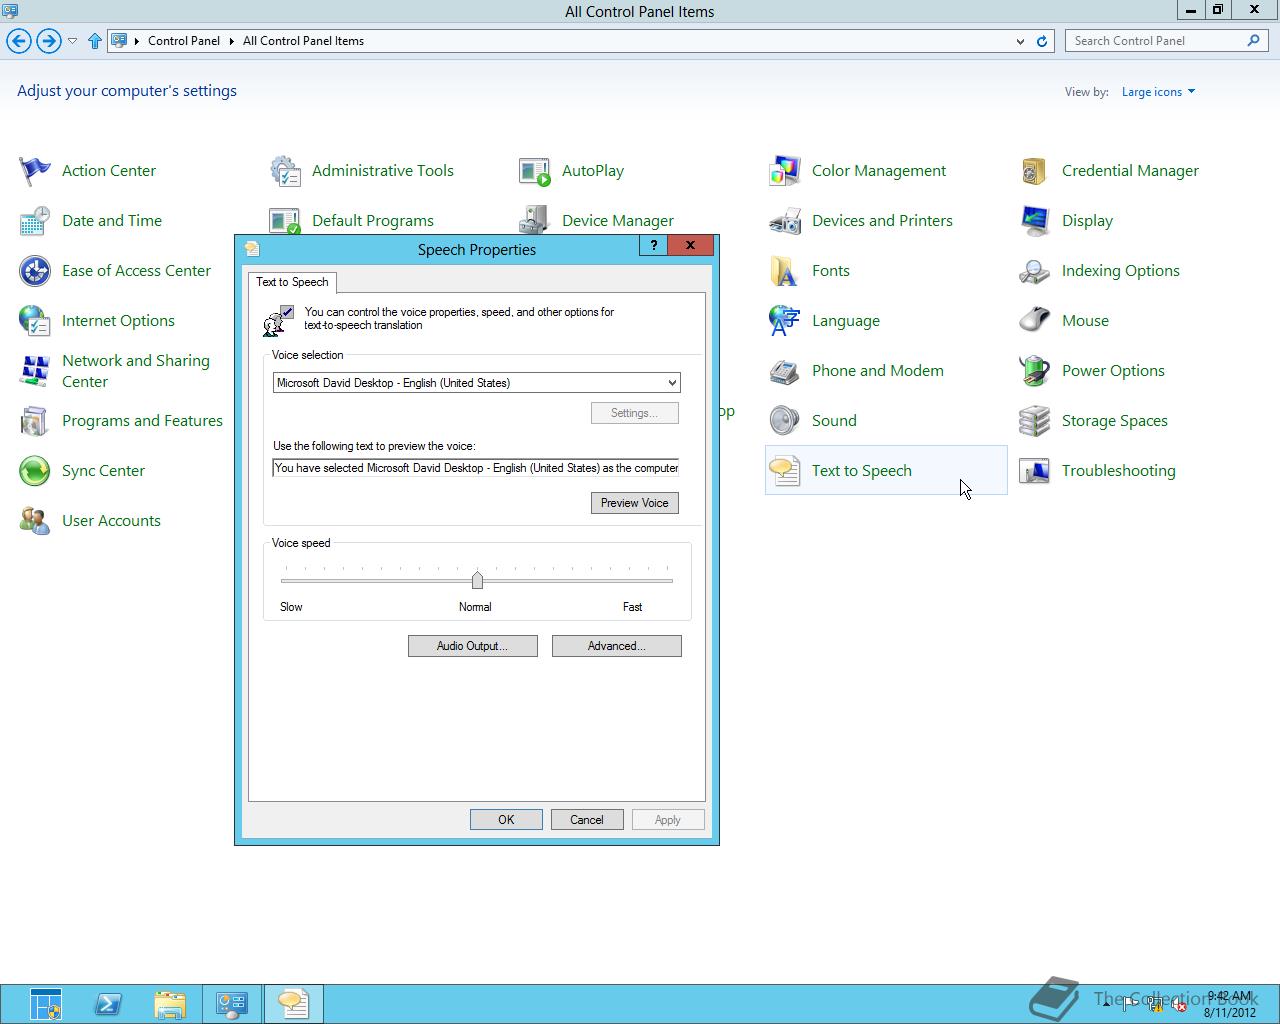1280x1024 pixels.
Task: Open the Network and Sharing Center icon
Action: [35, 371]
